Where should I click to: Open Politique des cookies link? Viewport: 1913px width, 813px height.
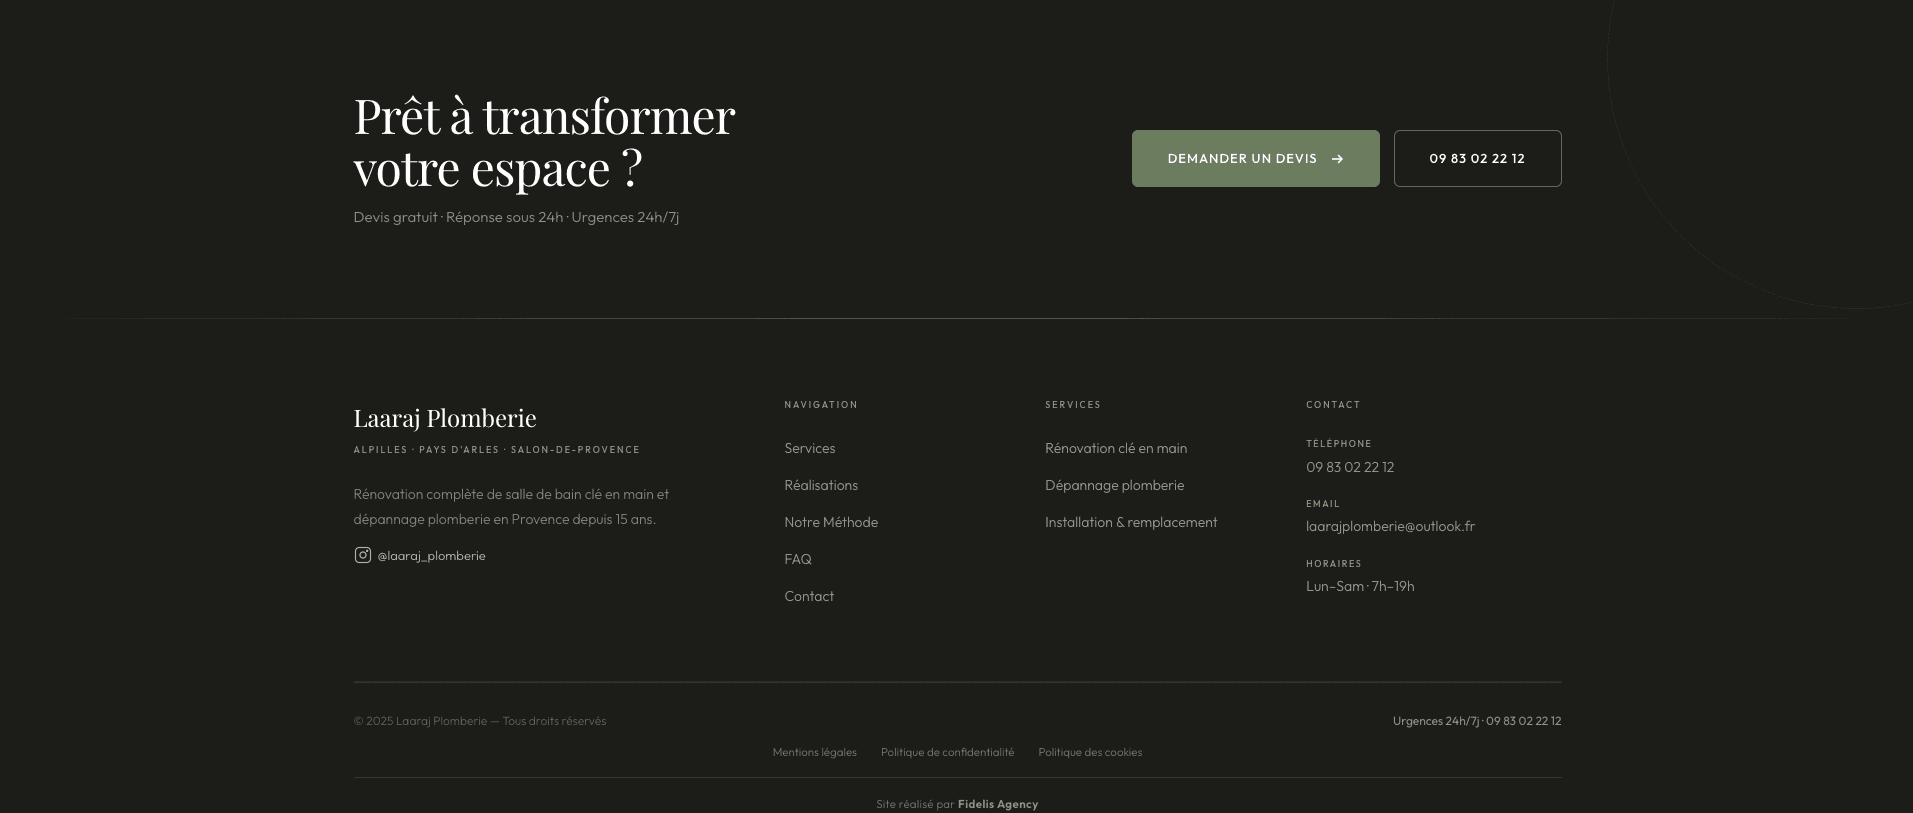point(1090,752)
